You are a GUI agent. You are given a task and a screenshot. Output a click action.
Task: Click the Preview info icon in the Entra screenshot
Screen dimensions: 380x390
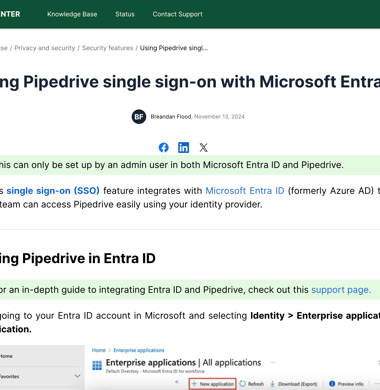(x=332, y=384)
